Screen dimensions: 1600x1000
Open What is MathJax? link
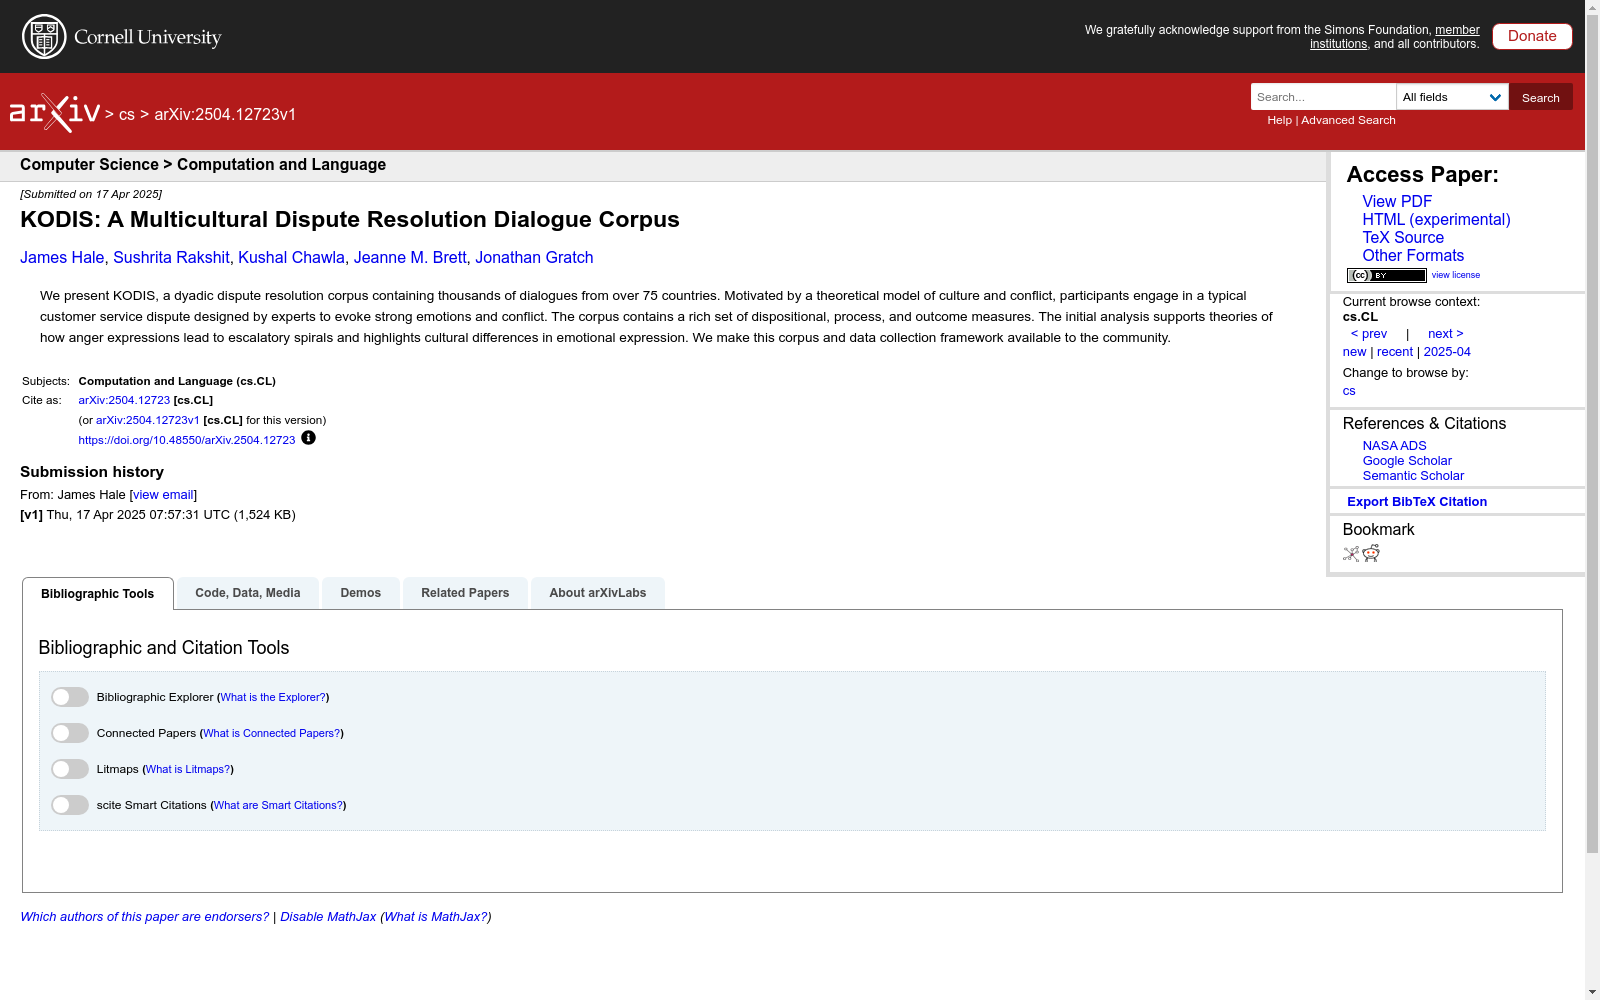click(436, 917)
